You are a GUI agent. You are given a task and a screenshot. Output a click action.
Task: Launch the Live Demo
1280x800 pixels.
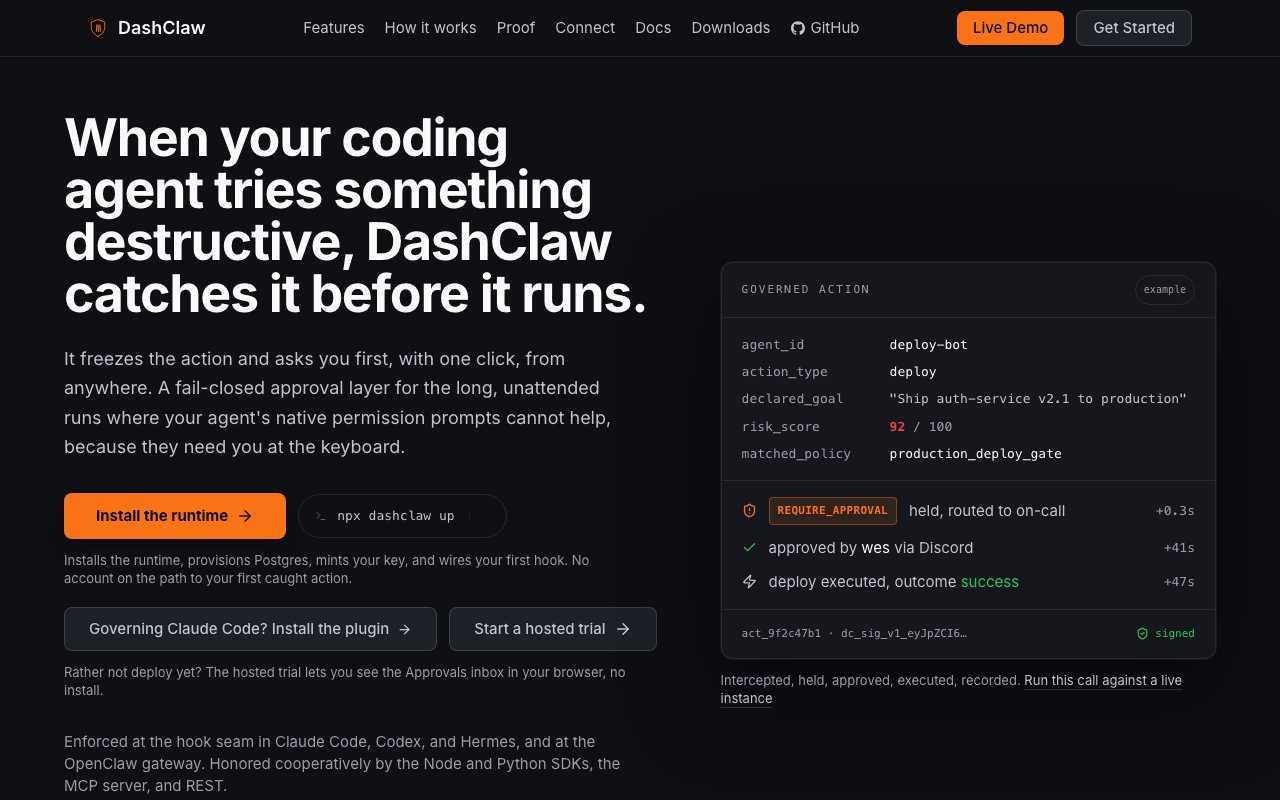pos(1010,28)
